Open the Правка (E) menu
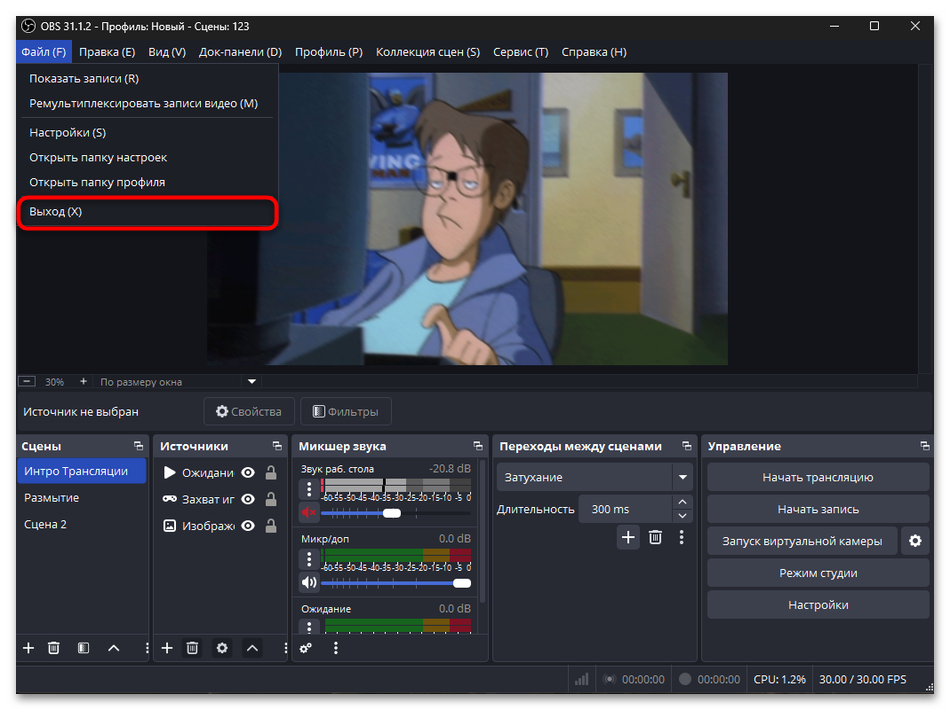Screen dimensions: 950x710 (x=107, y=52)
